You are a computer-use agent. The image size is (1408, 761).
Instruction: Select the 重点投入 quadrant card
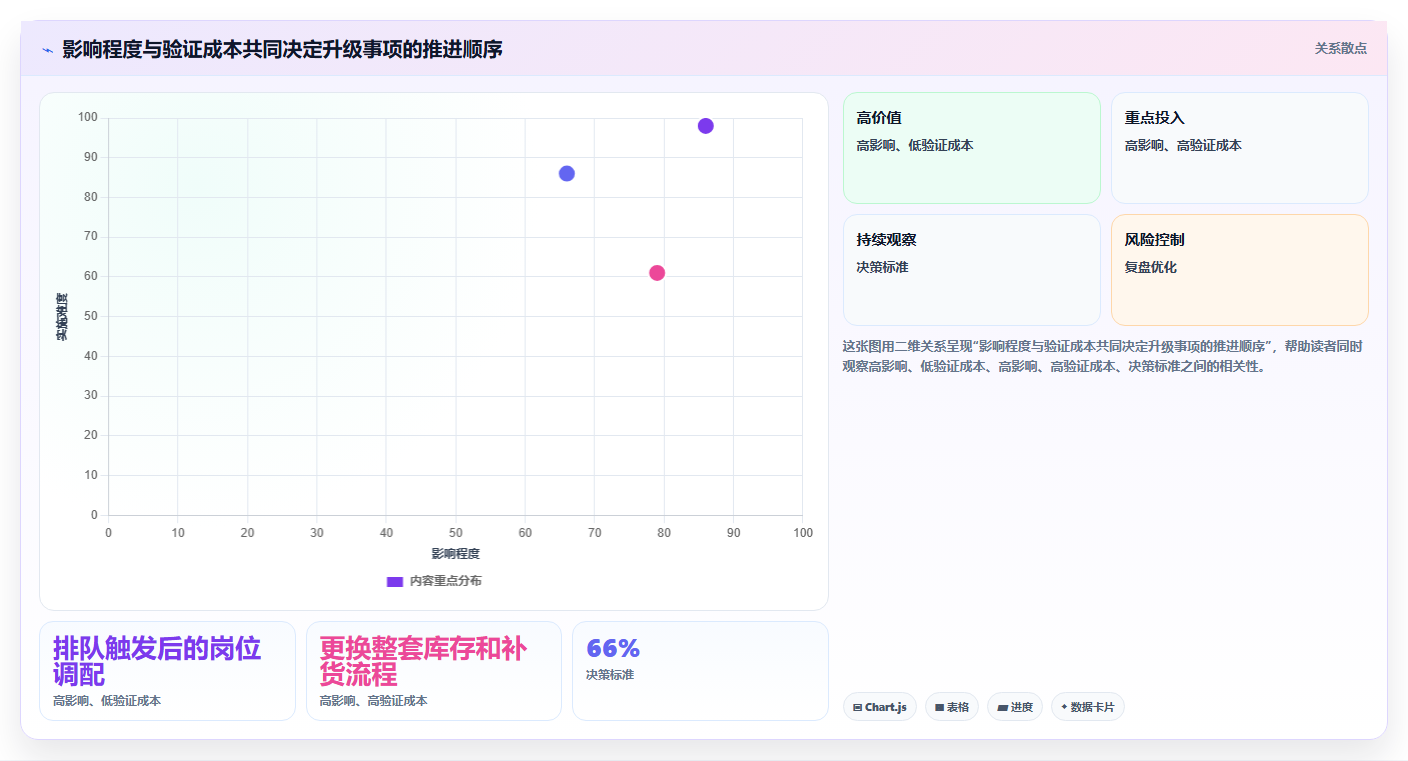tap(1240, 148)
